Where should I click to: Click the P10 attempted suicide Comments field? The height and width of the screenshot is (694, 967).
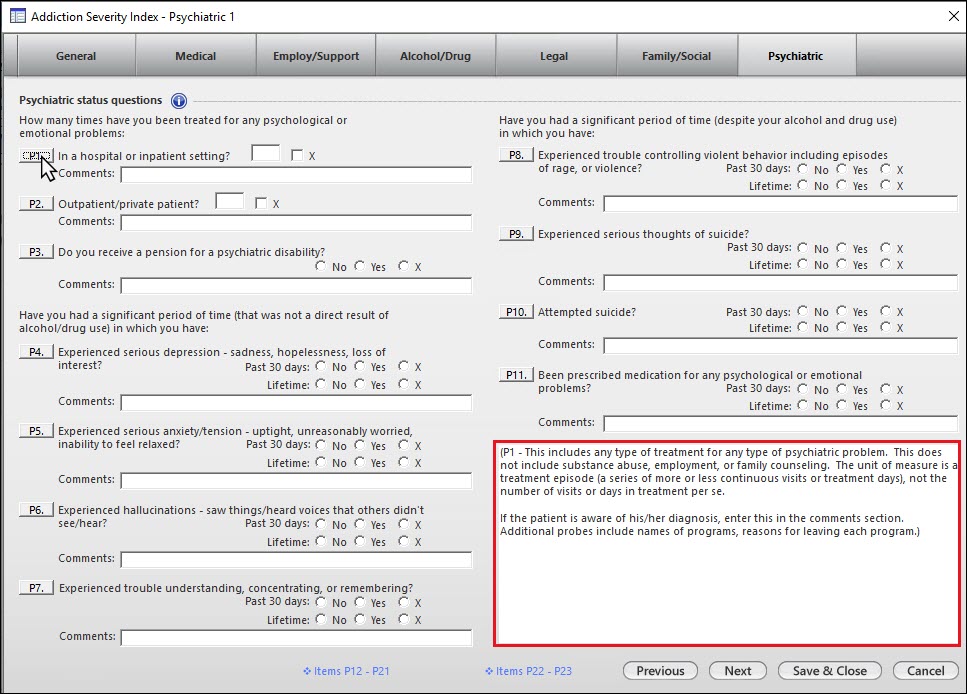pyautogui.click(x=780, y=345)
